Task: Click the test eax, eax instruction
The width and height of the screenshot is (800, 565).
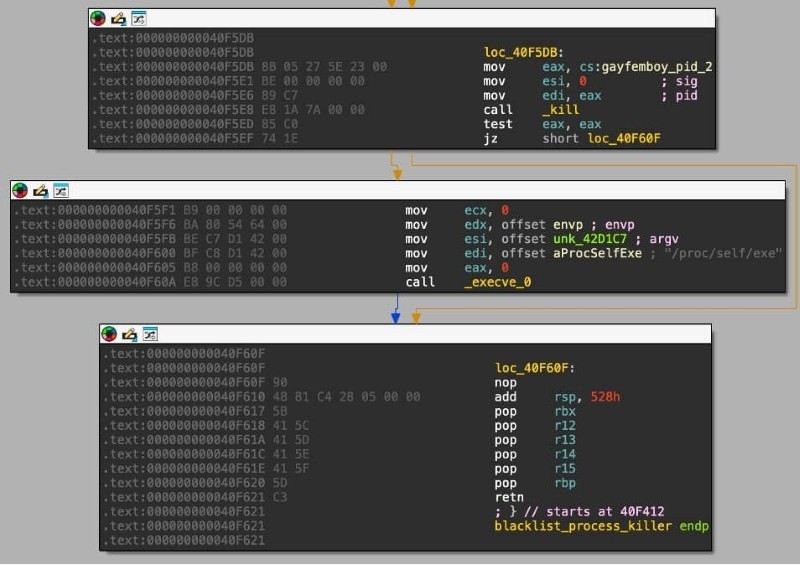Action: pos(542,124)
